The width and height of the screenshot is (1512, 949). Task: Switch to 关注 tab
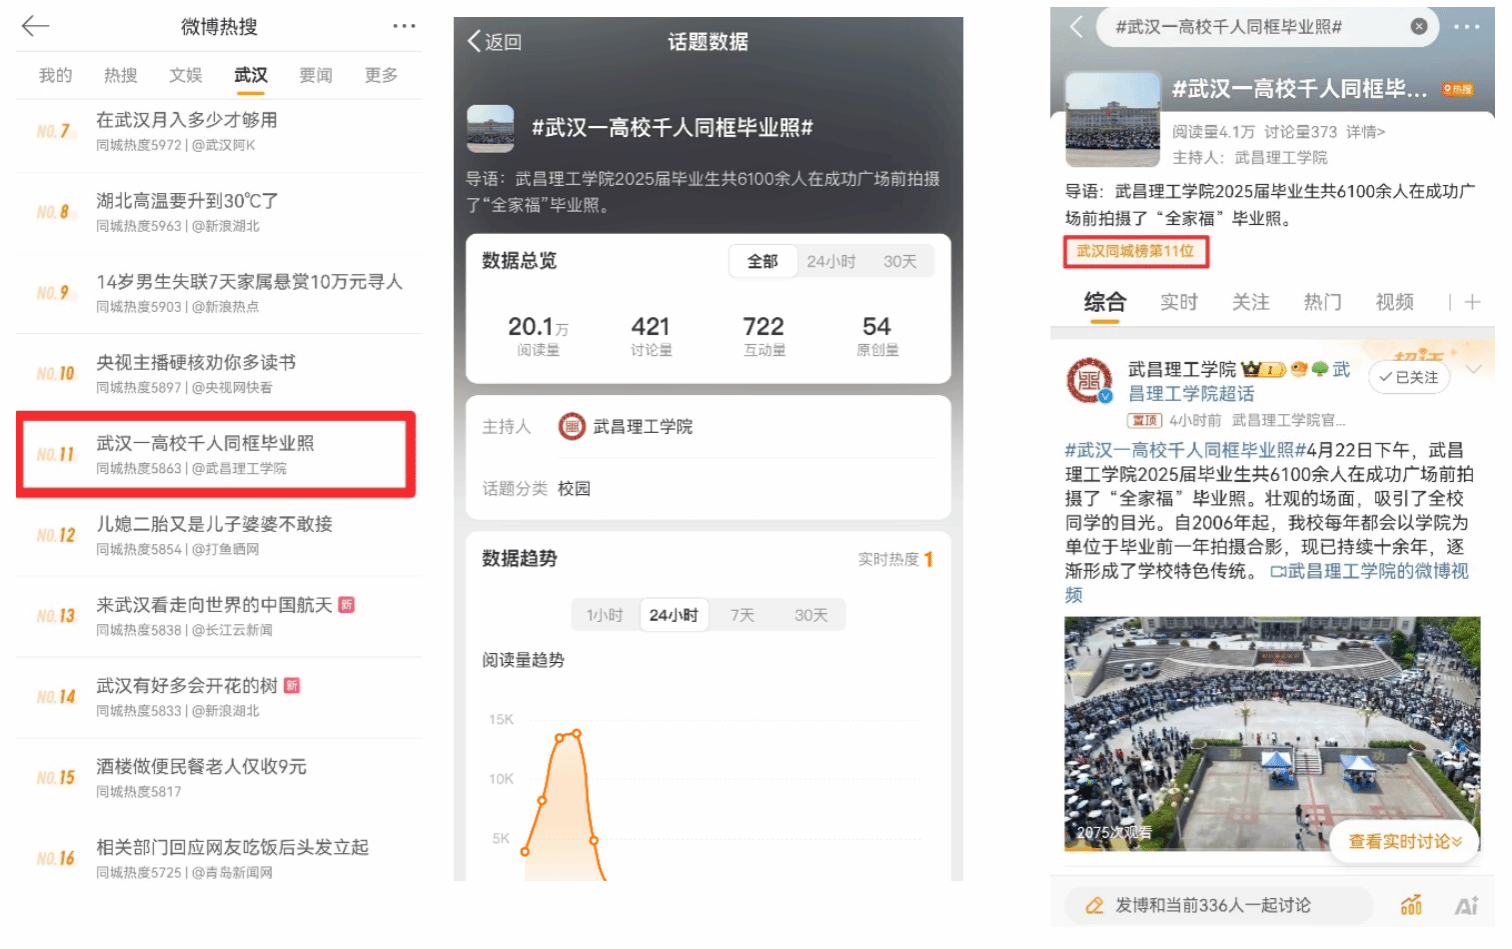(1250, 302)
